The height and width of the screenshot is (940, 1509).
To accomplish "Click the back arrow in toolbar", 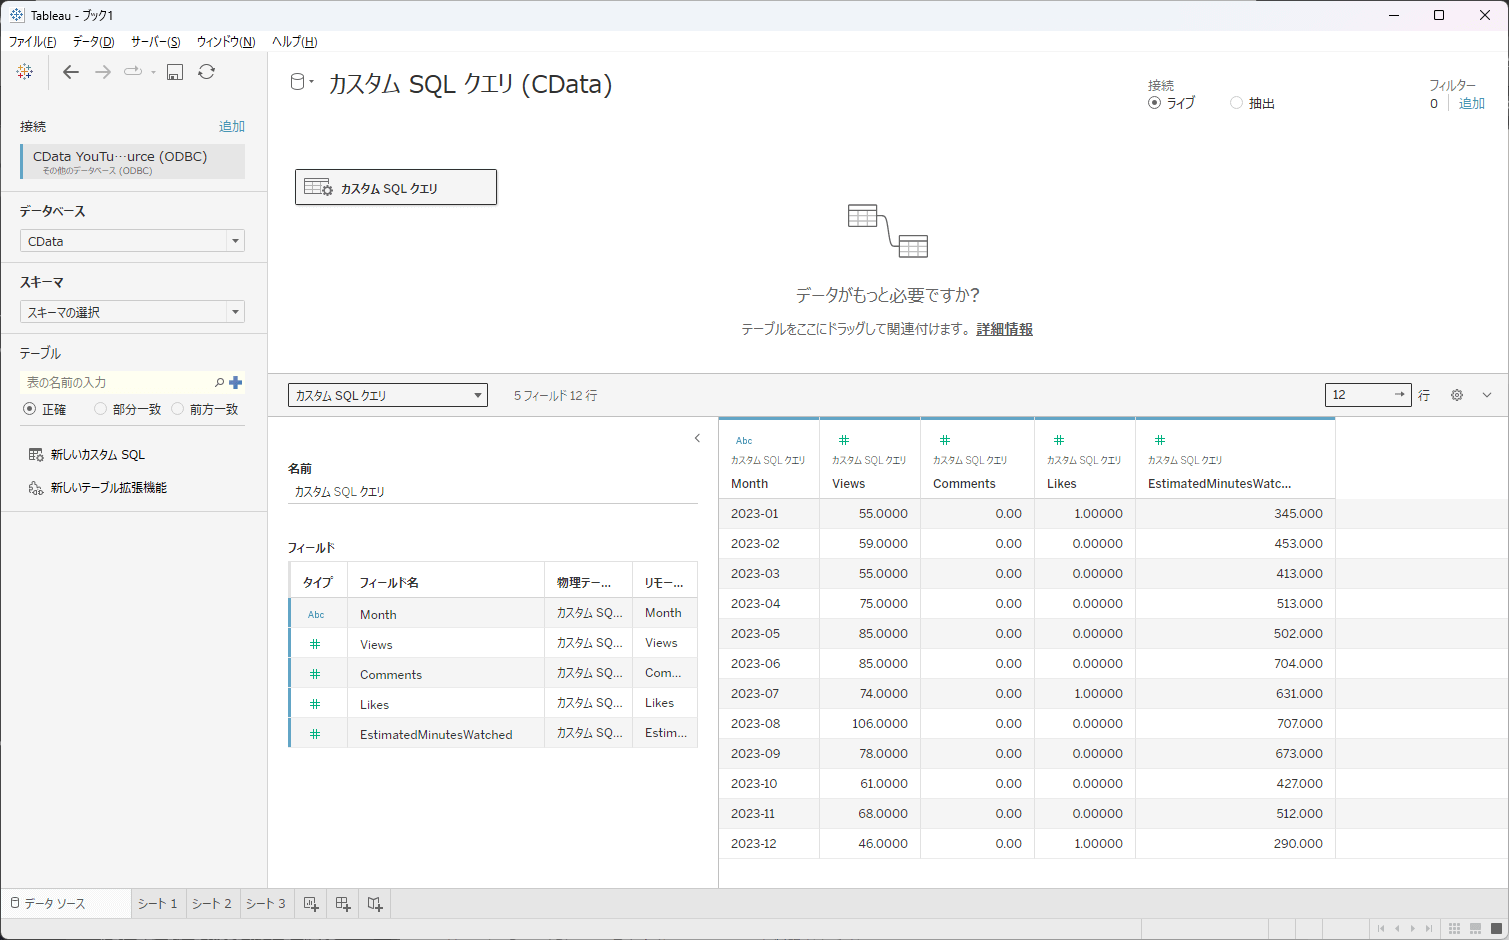I will pyautogui.click(x=71, y=72).
